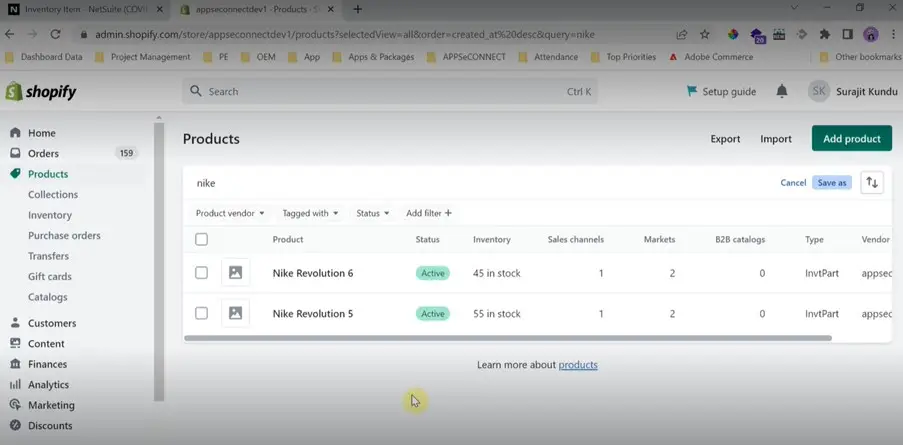Viewport: 903px width, 445px height.
Task: Expand Product vendor filter dropdown
Action: coord(230,213)
